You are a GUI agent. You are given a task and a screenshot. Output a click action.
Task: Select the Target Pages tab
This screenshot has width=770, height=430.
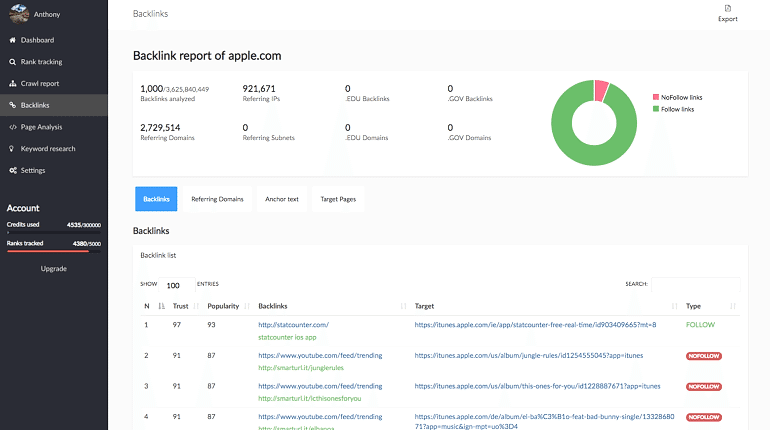point(337,199)
